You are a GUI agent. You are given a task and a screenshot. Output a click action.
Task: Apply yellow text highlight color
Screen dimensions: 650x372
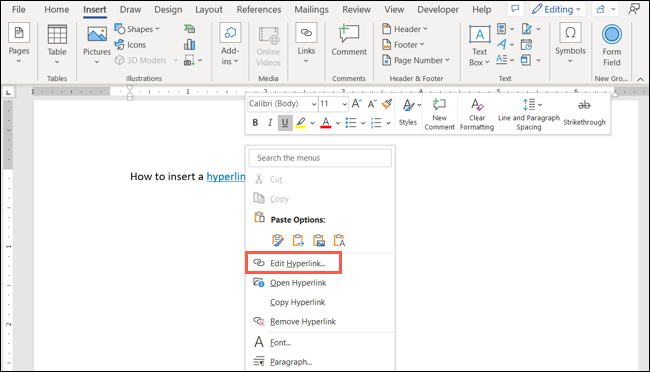[x=301, y=123]
